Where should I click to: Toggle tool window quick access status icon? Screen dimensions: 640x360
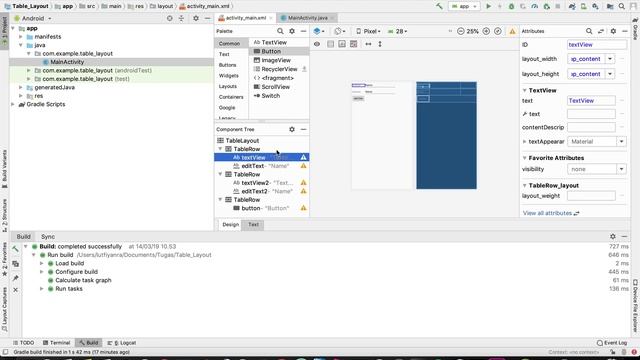(5, 352)
